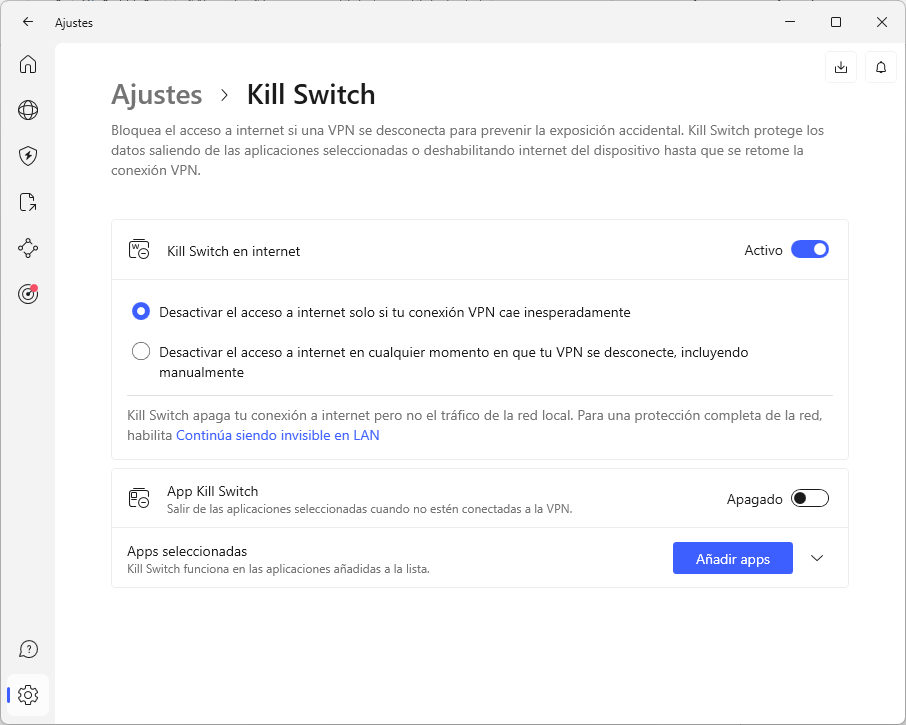This screenshot has width=906, height=725.
Task: Open help via the question bubble icon
Action: coord(28,649)
